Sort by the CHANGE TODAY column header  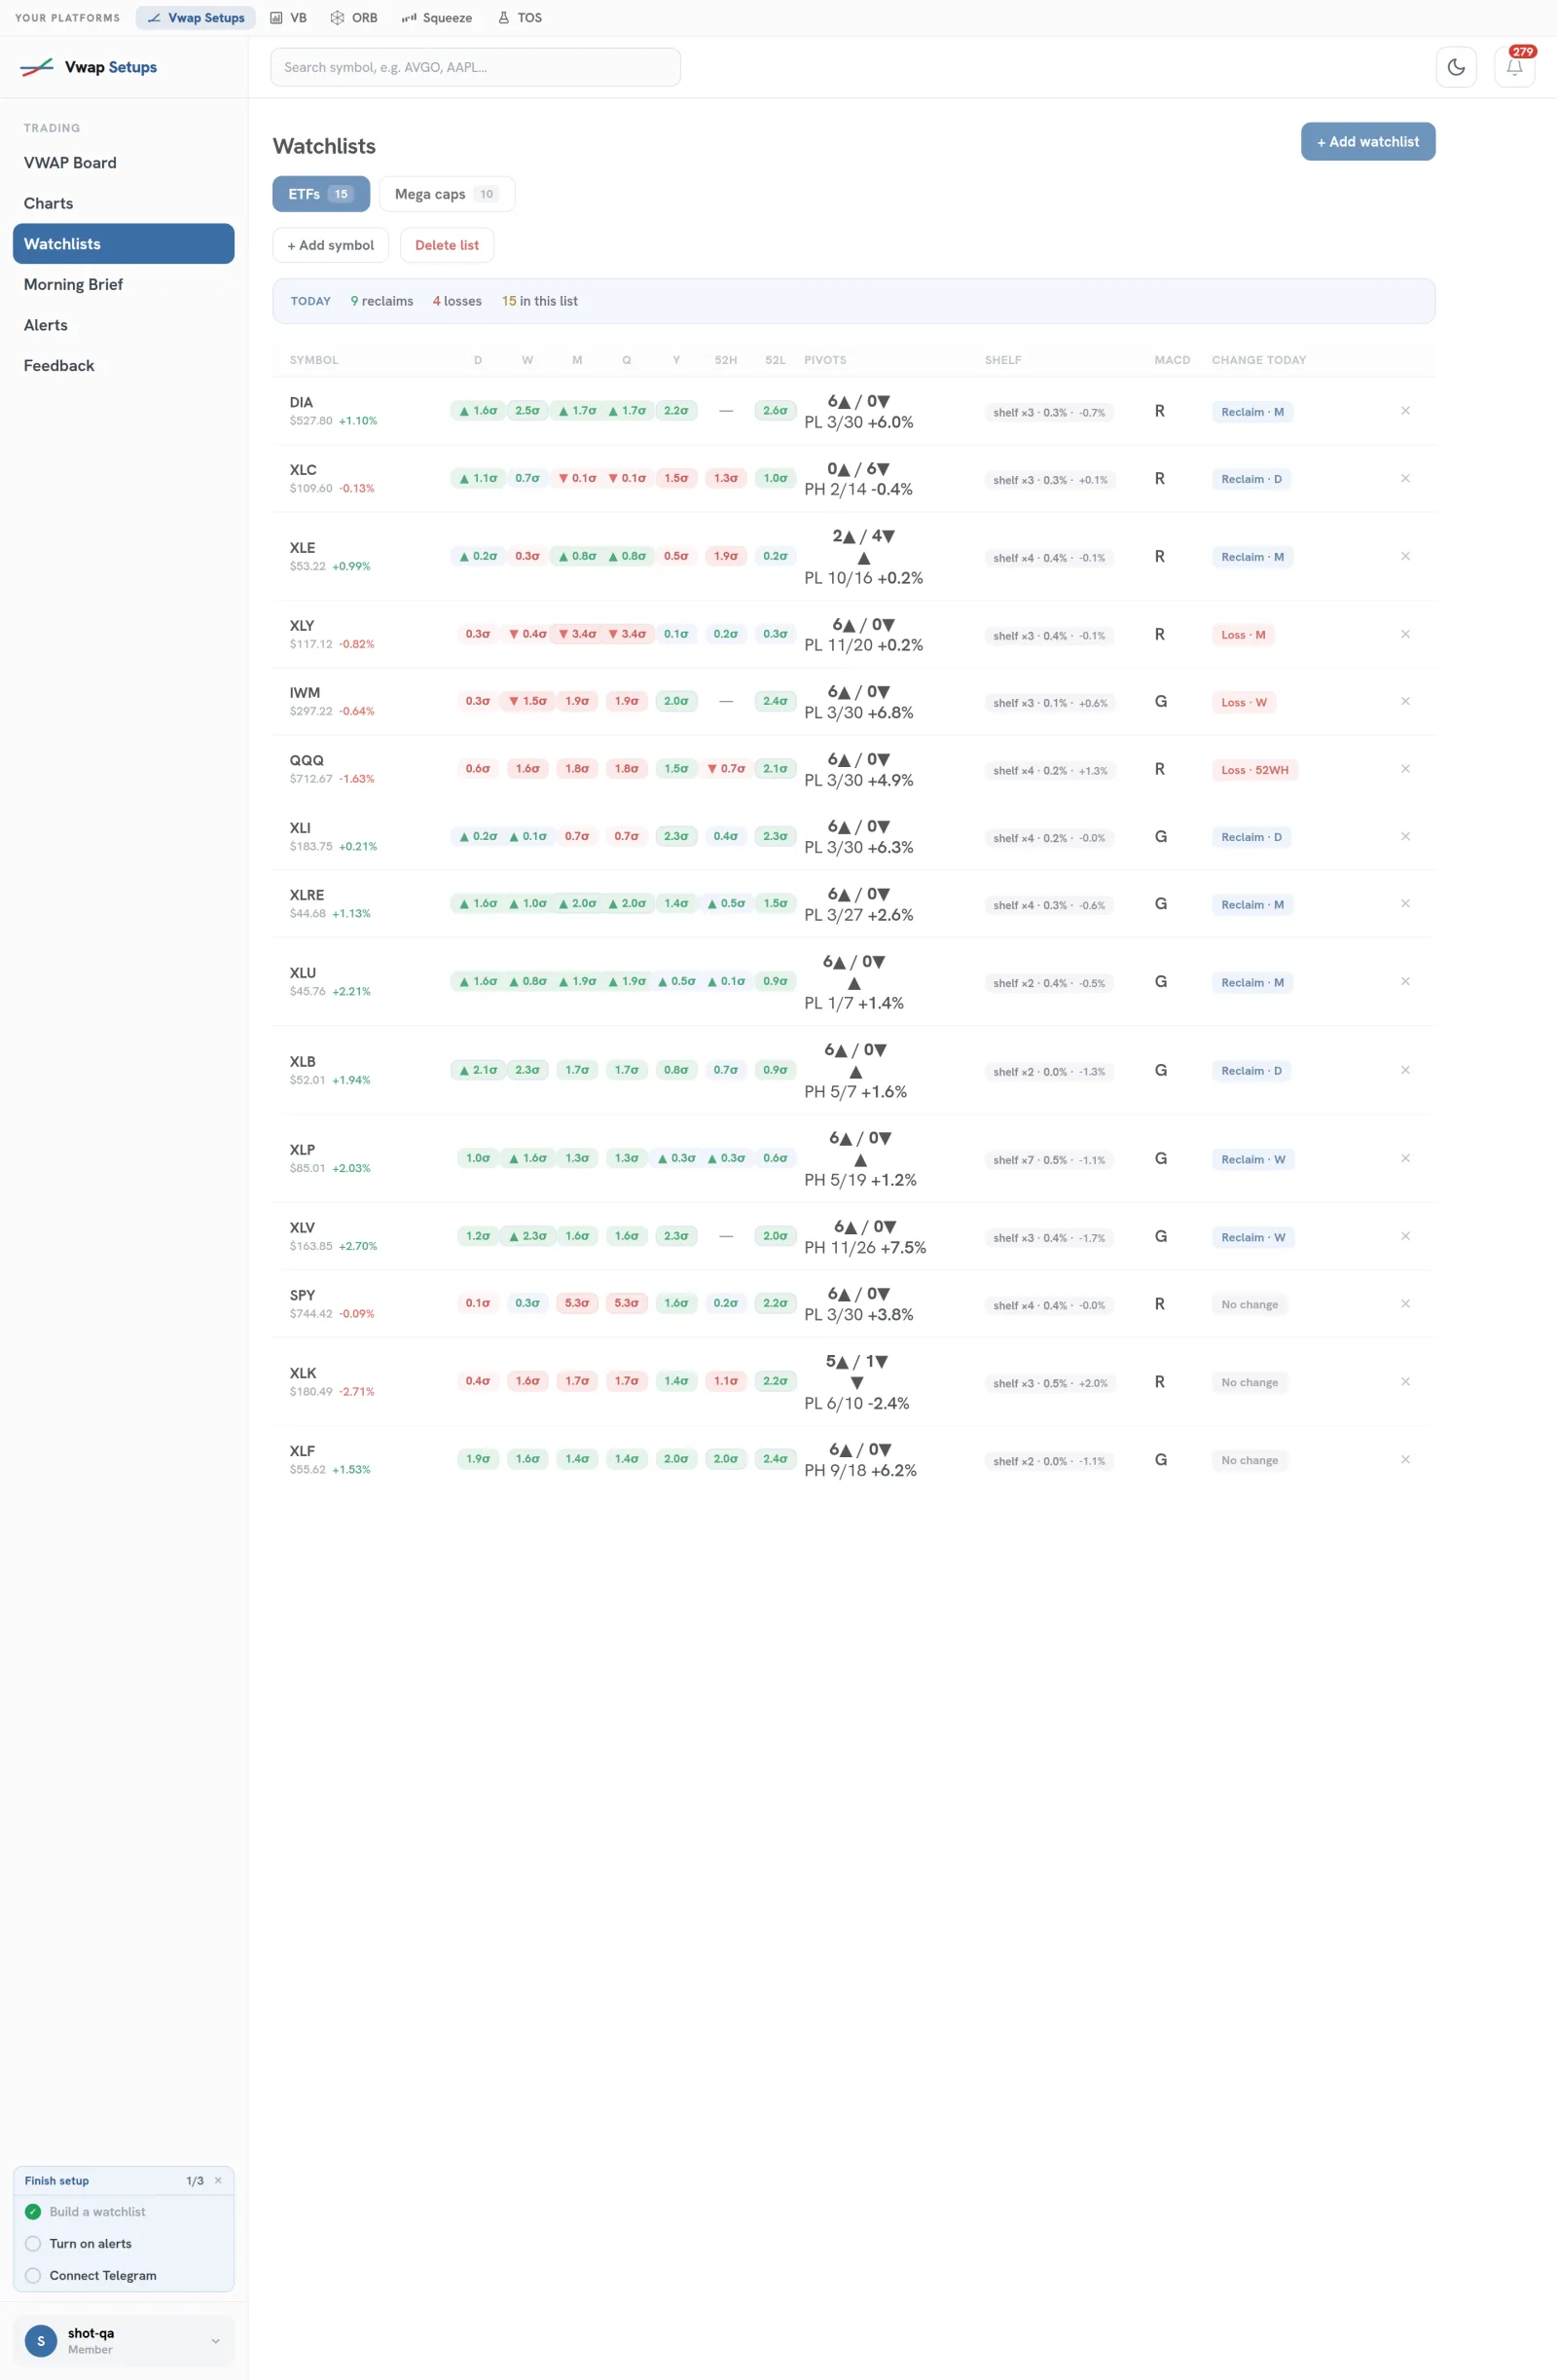click(1259, 360)
